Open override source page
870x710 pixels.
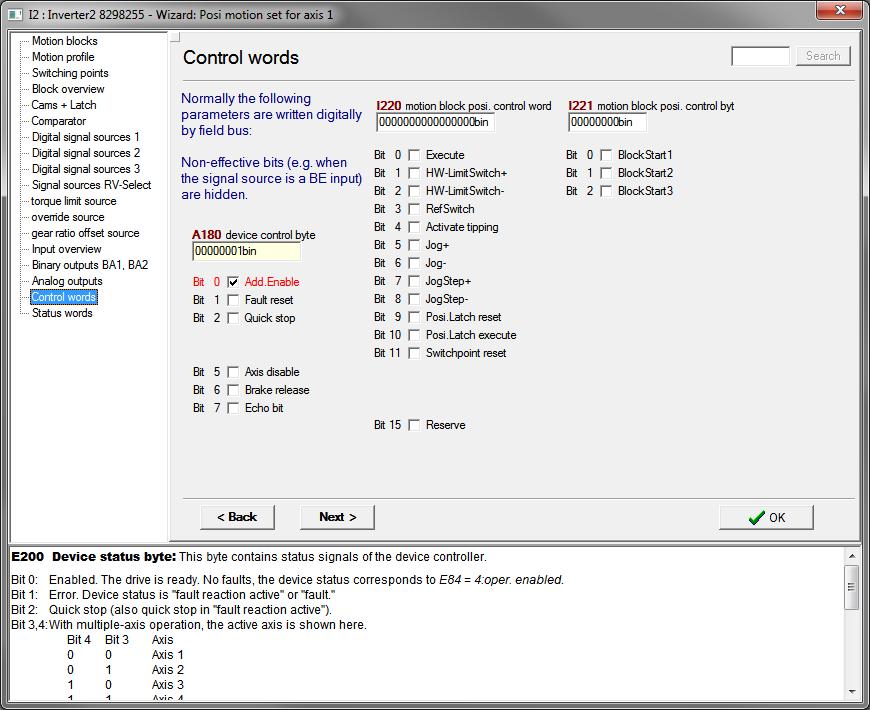click(67, 217)
